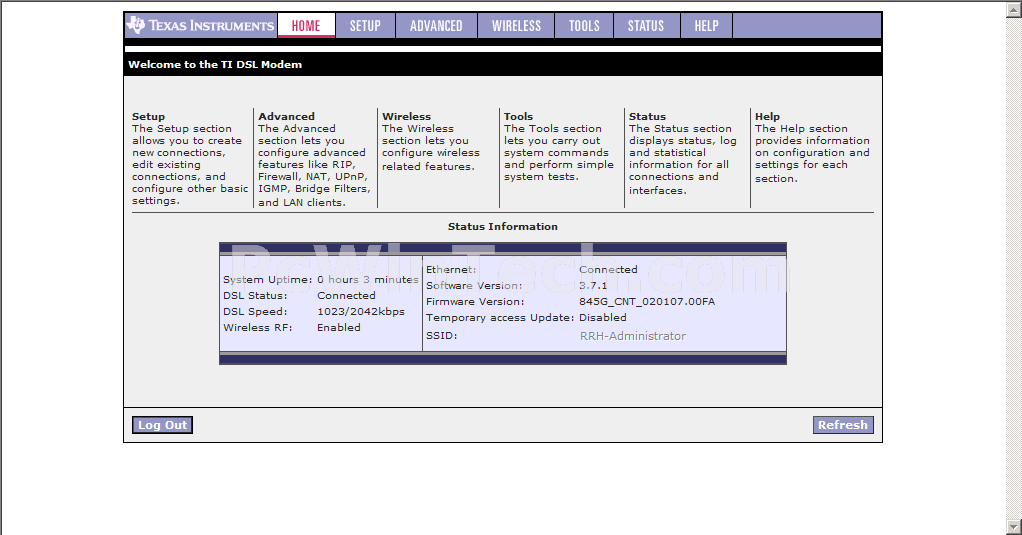Click the Welcome to the TI DSL Modem header
This screenshot has width=1022, height=535.
215,65
